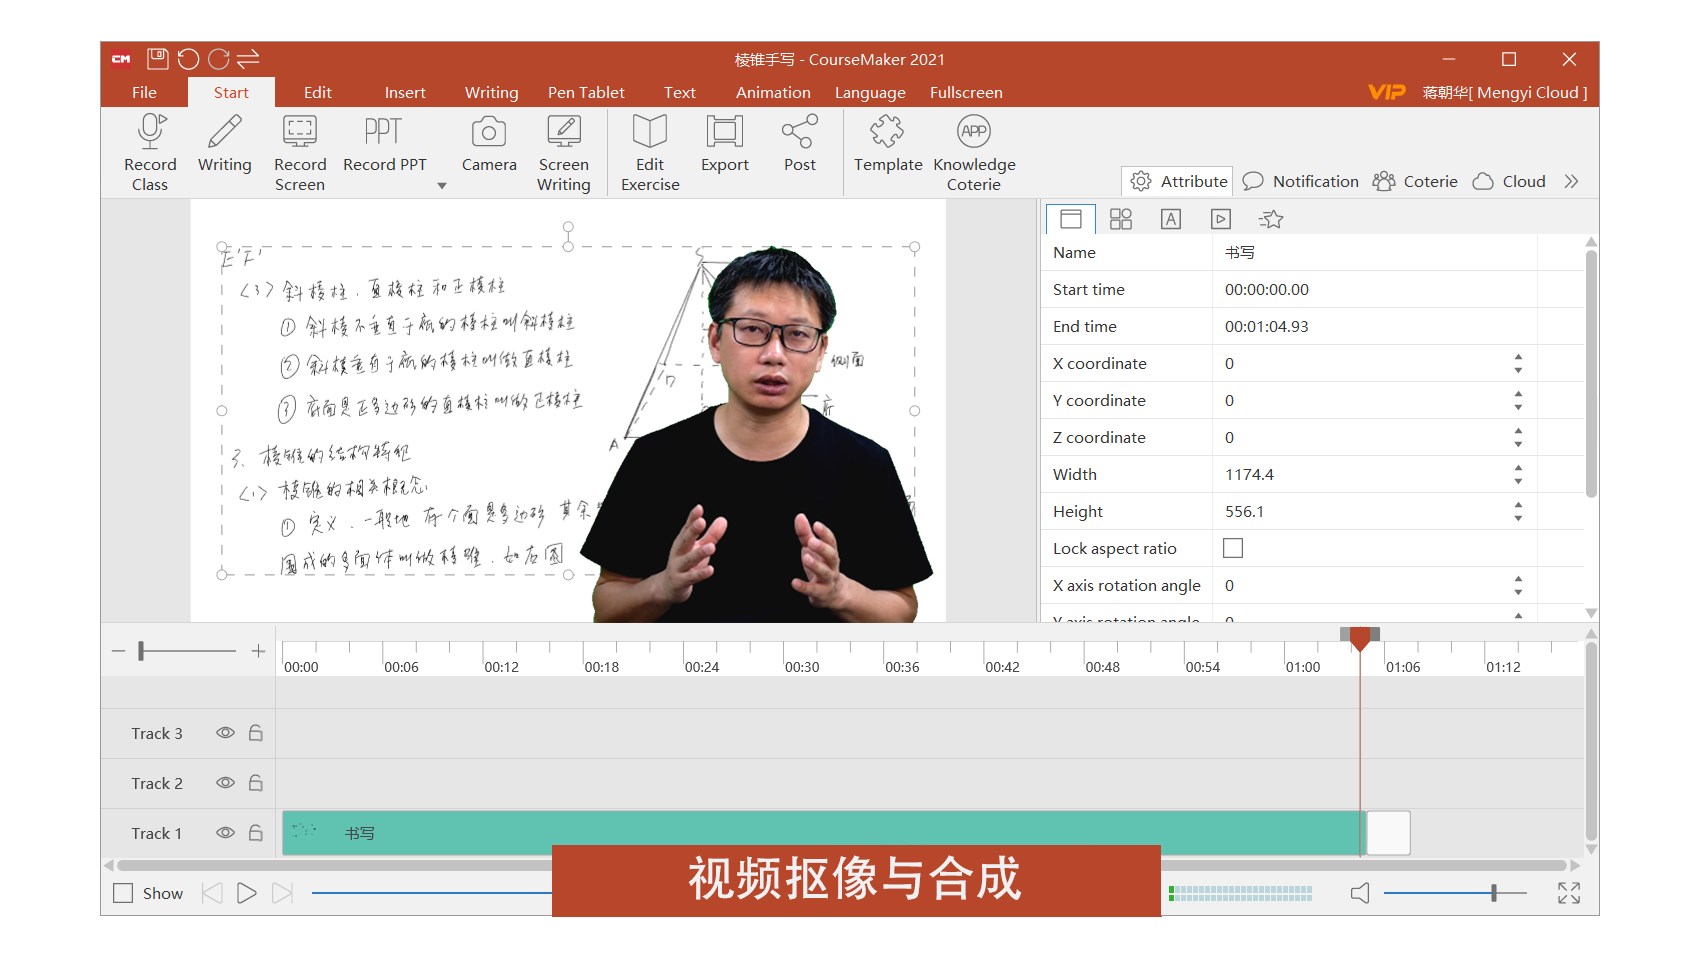Open the File menu
The height and width of the screenshot is (956, 1700).
point(144,92)
